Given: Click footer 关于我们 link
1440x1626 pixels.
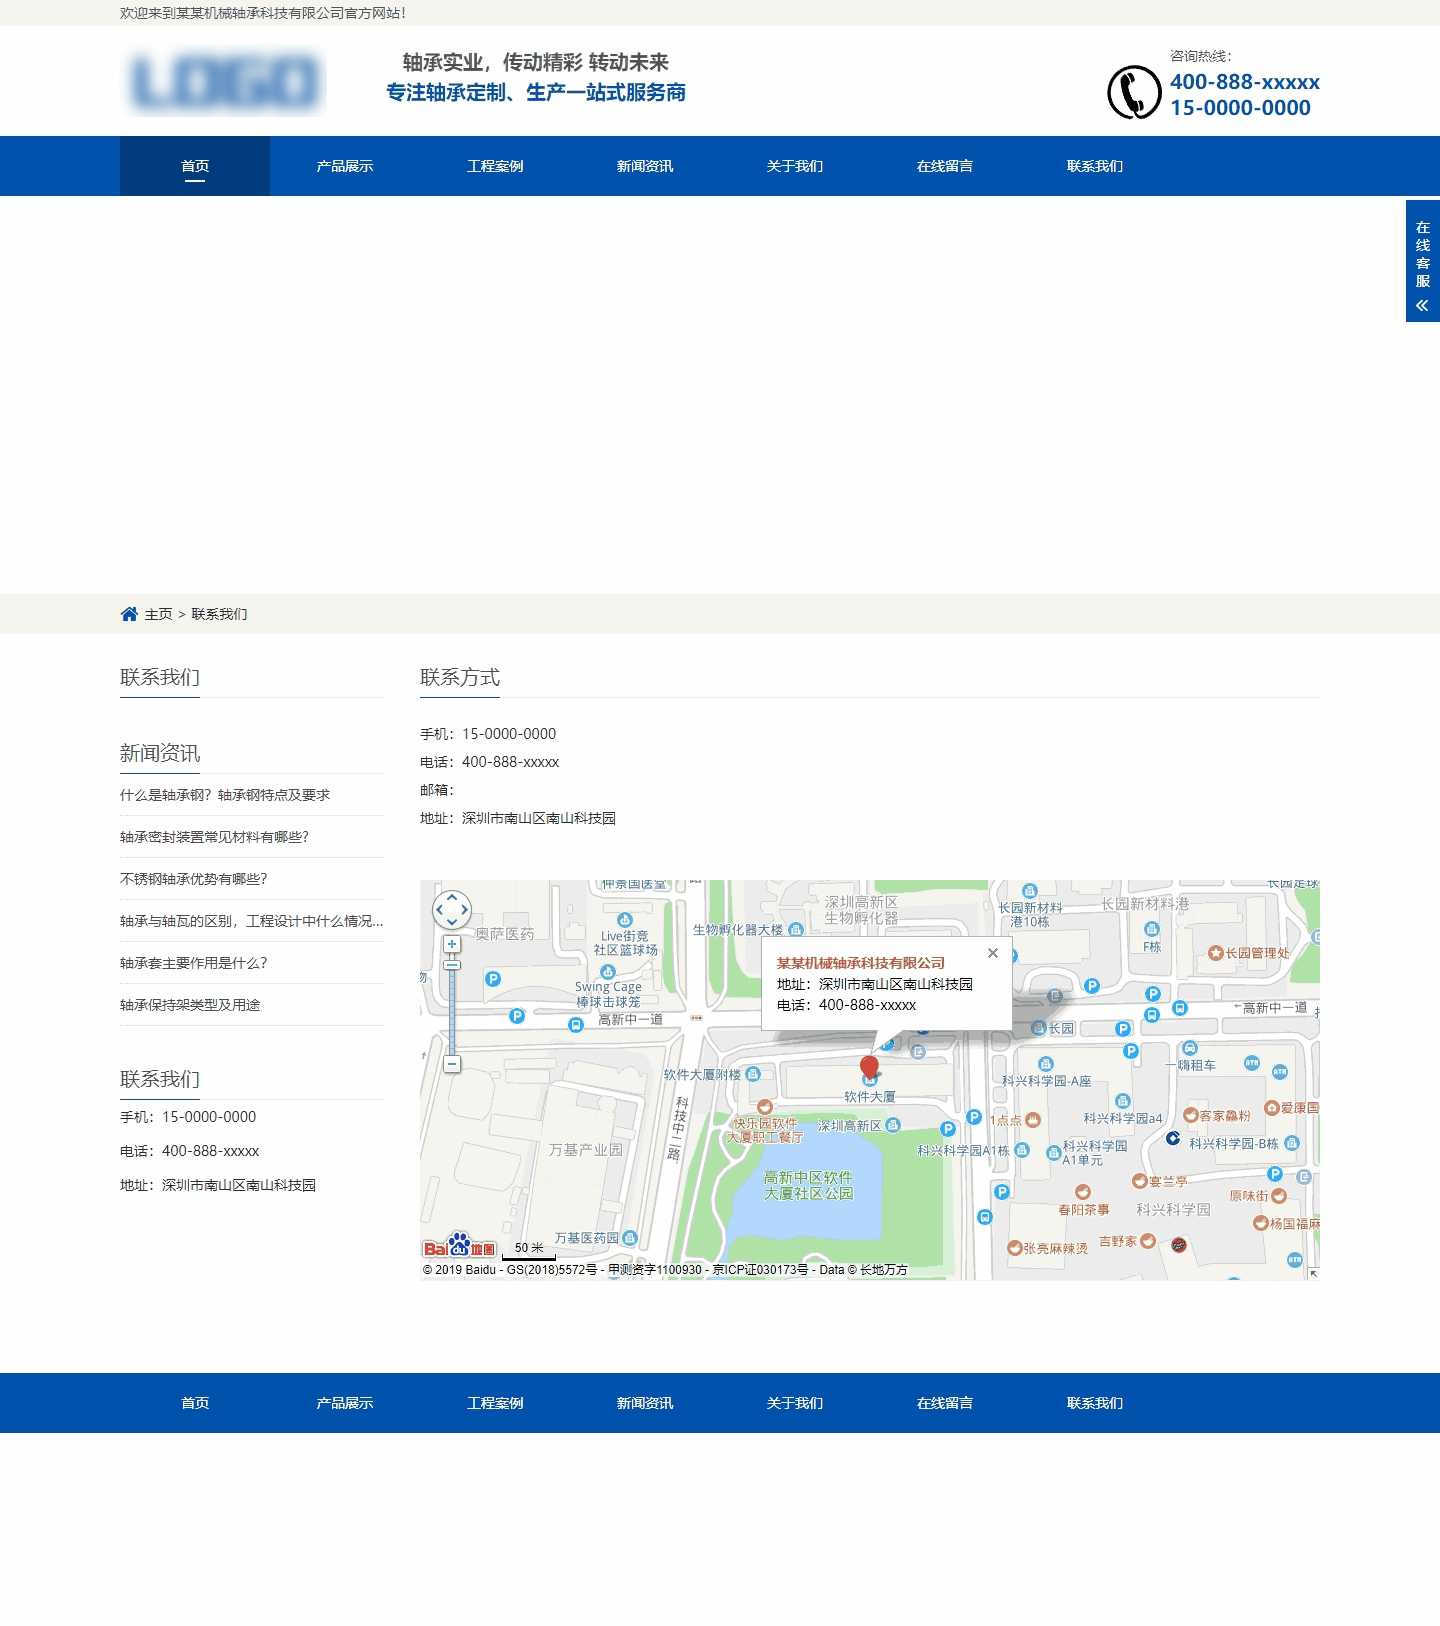Looking at the screenshot, I should (795, 1403).
